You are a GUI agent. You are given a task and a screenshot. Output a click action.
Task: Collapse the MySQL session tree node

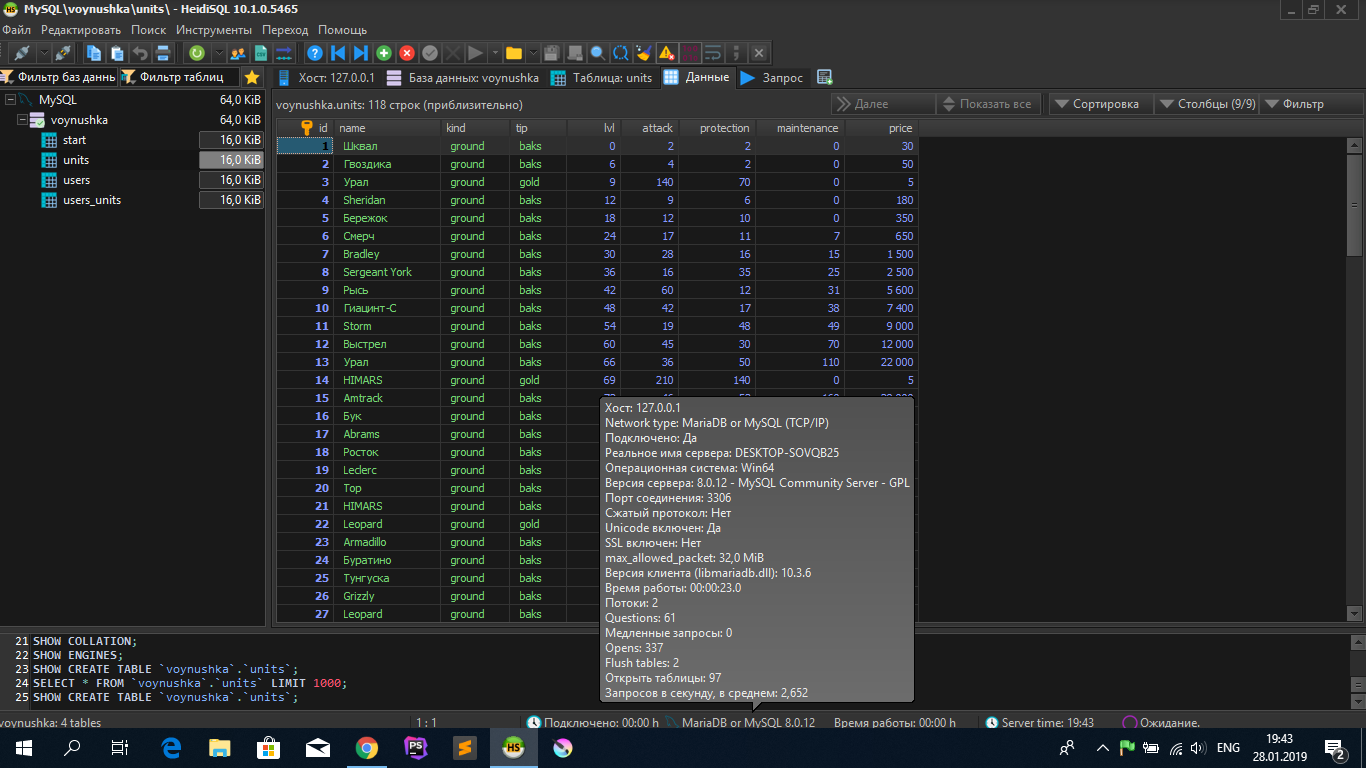[10, 100]
